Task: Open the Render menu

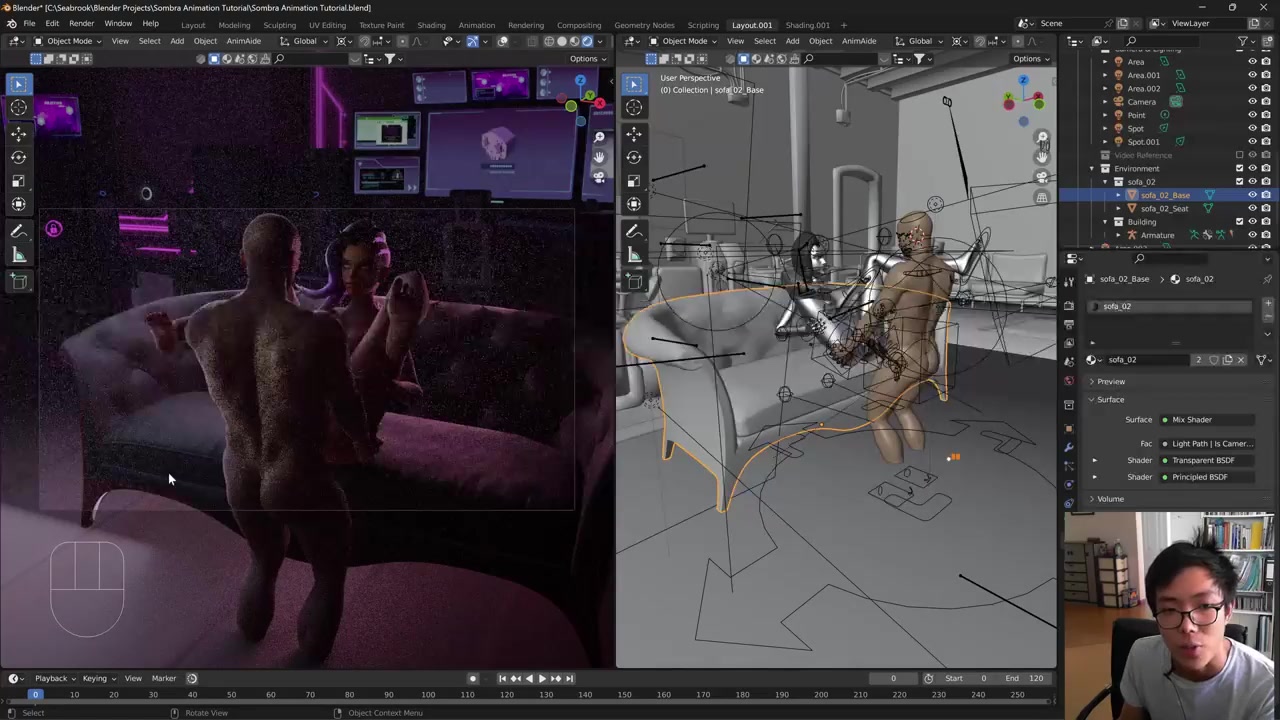Action: click(81, 23)
